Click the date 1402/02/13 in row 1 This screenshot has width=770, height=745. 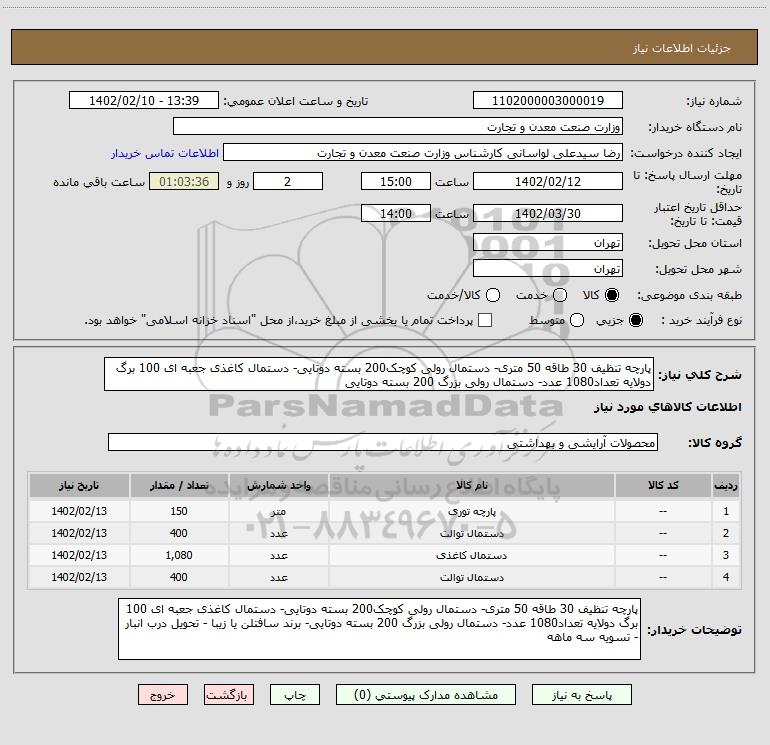[79, 511]
